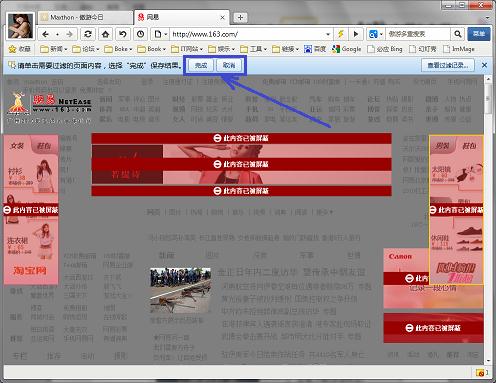Click the page scrollbar up arrow
Viewport: 496px width, 383px height.
pyautogui.click(x=488, y=79)
